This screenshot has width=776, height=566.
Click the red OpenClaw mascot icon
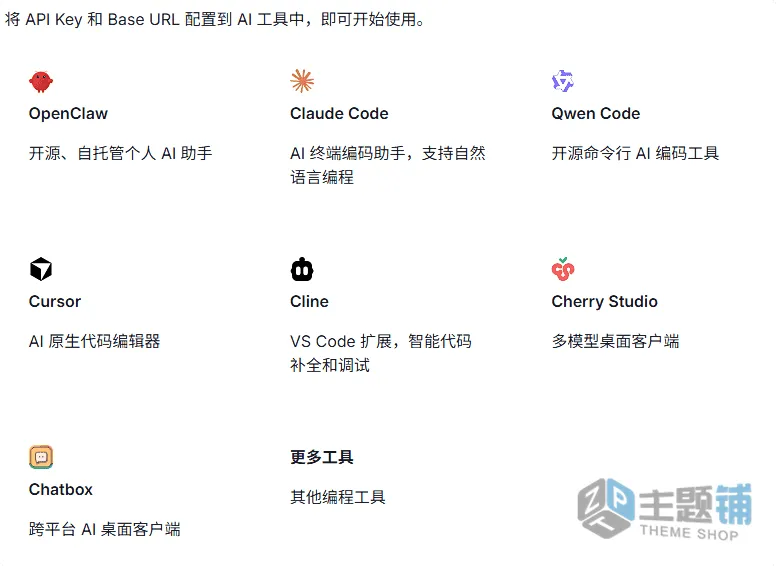tap(41, 82)
